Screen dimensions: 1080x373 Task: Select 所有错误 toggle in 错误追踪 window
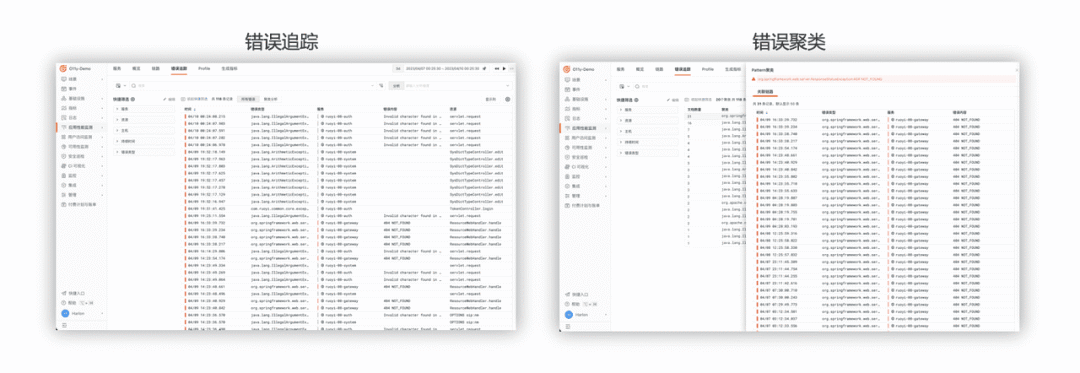[x=248, y=99]
